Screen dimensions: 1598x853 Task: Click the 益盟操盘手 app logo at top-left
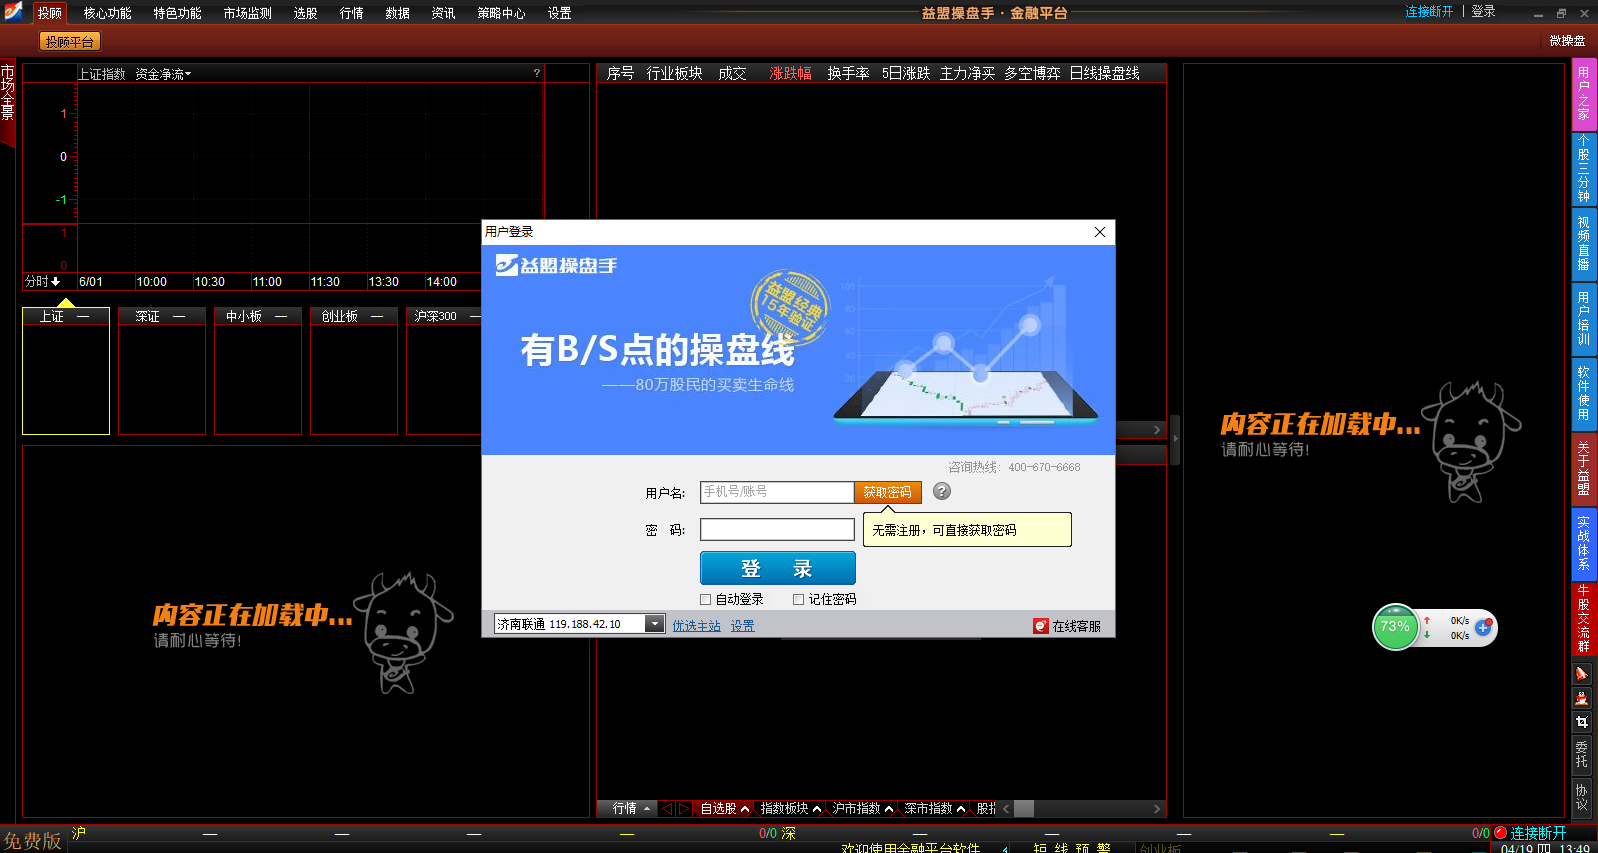click(14, 11)
